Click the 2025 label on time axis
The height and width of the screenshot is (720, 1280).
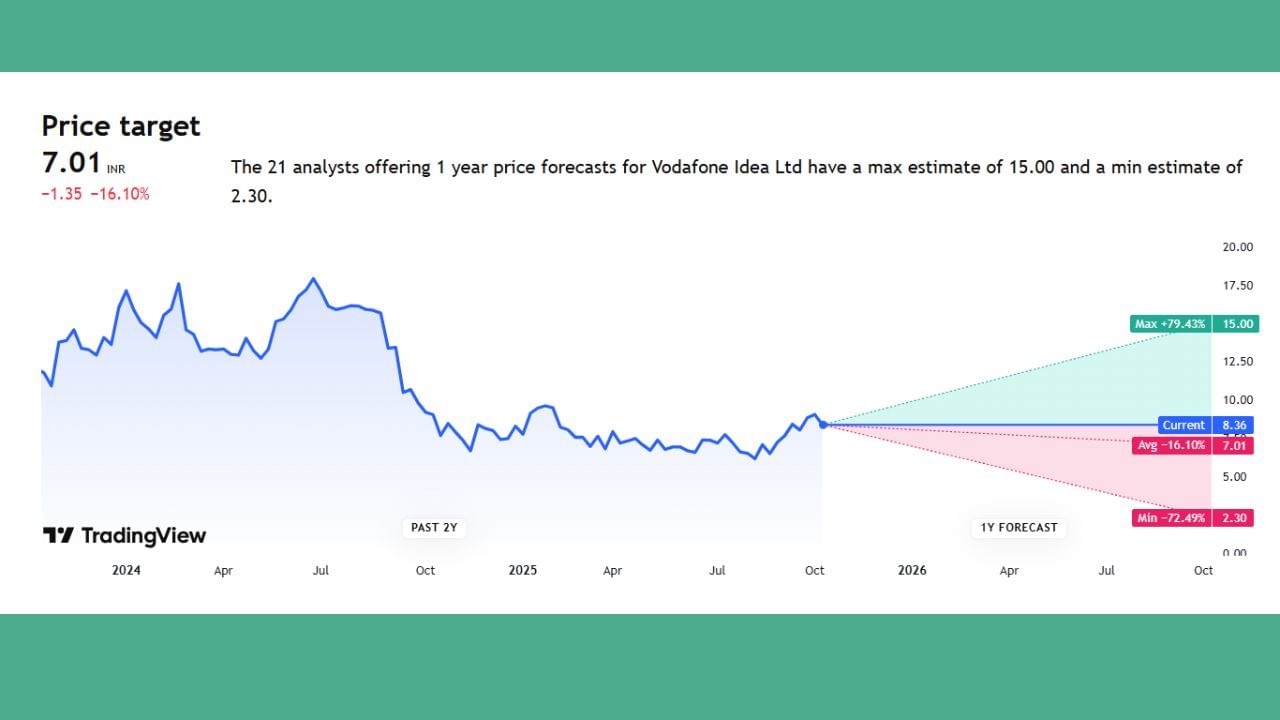click(x=522, y=570)
